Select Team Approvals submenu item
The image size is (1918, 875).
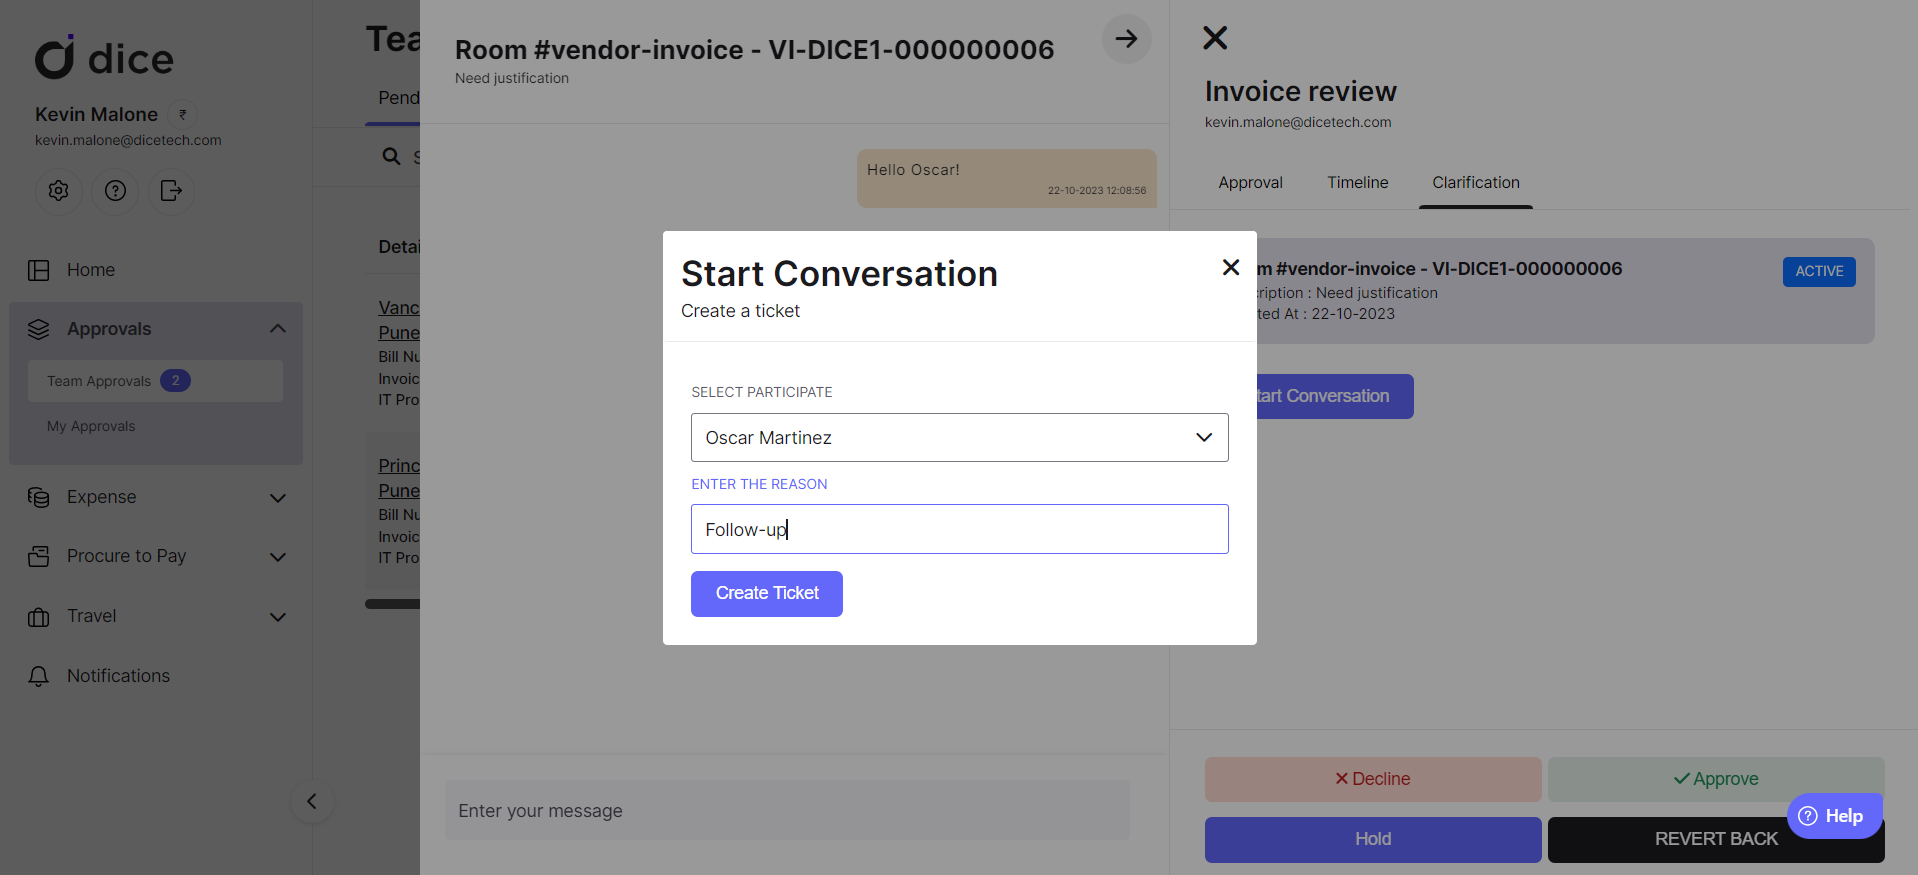(155, 381)
